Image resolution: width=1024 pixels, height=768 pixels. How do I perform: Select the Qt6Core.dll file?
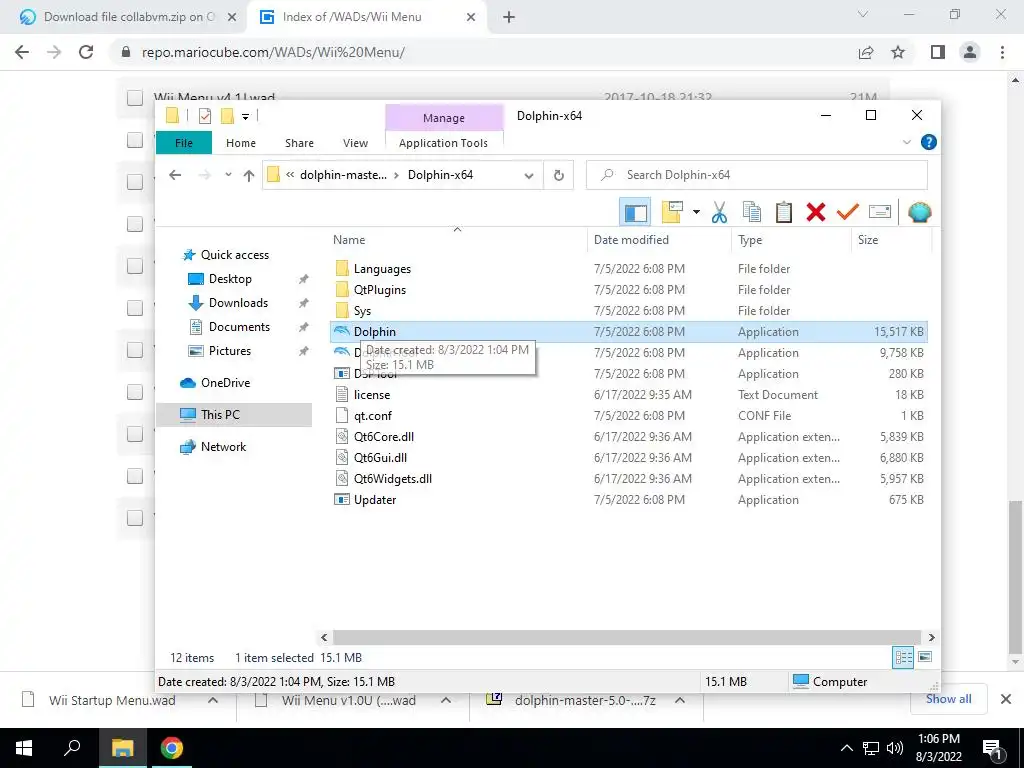click(x=383, y=437)
